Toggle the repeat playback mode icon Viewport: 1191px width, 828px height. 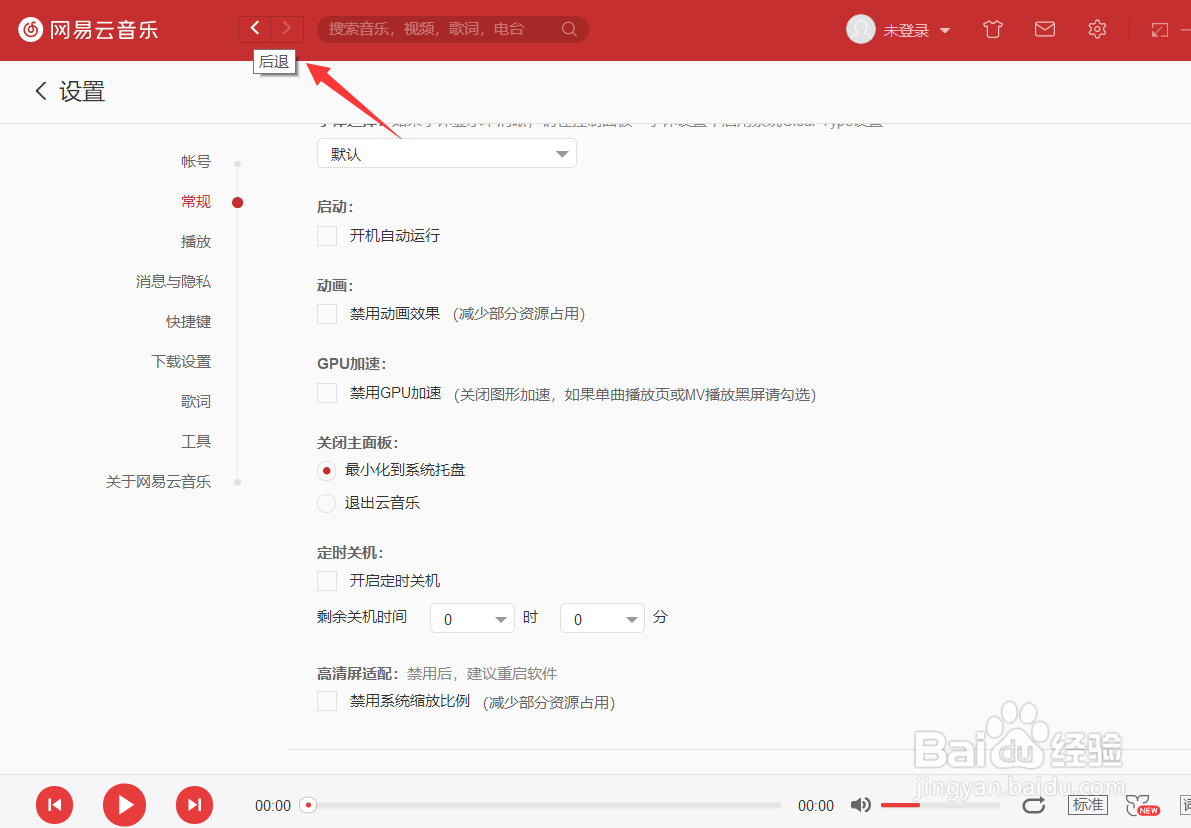tap(1033, 805)
